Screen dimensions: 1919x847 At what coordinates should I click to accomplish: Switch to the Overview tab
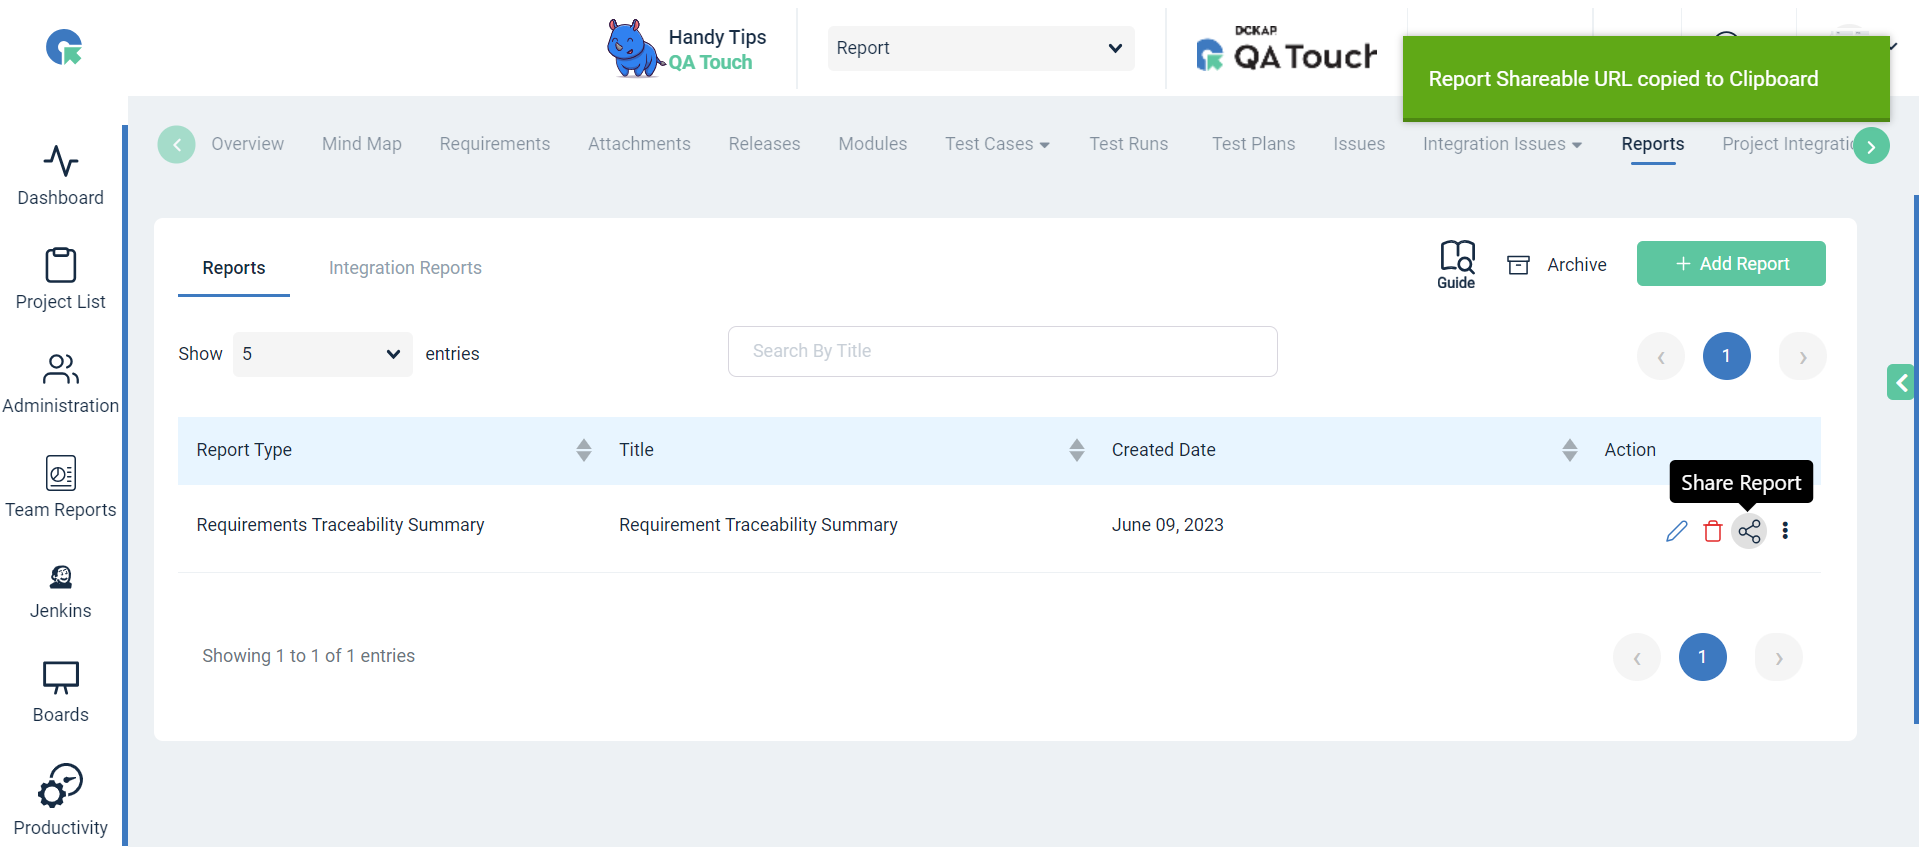tap(247, 144)
